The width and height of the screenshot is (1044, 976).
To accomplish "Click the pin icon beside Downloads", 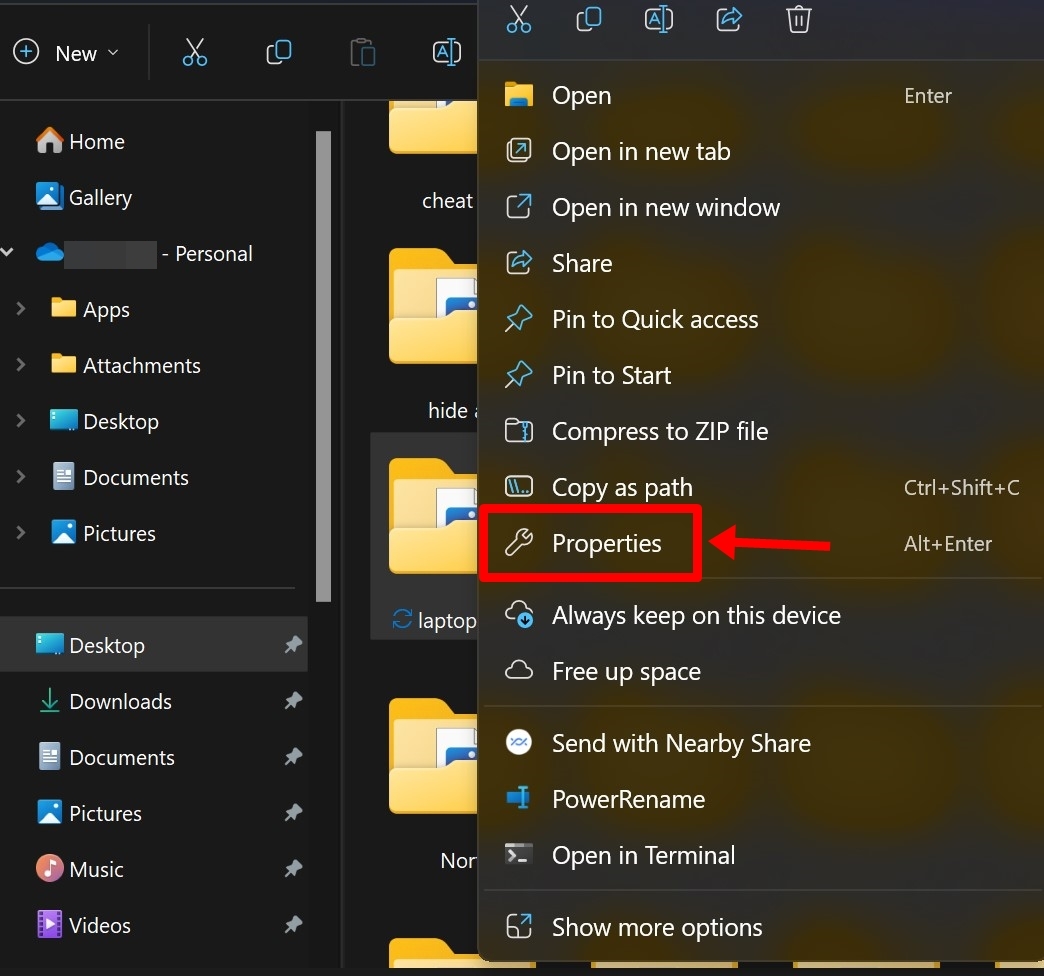I will [x=293, y=700].
